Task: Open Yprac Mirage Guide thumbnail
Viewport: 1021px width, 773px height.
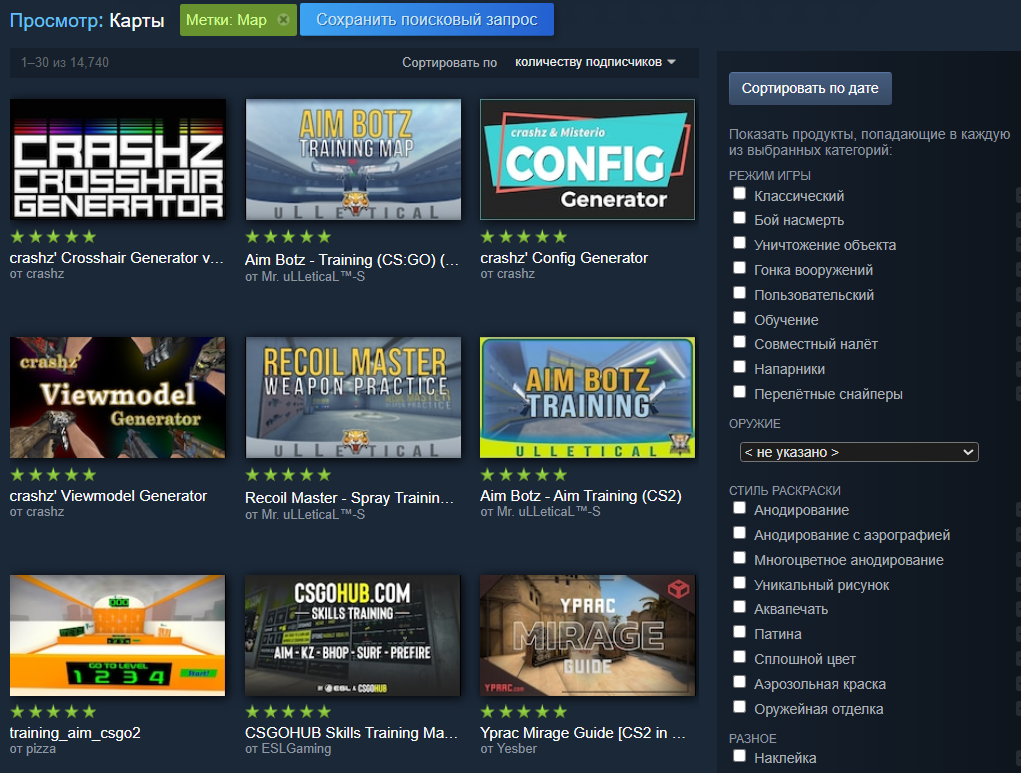Action: point(587,635)
